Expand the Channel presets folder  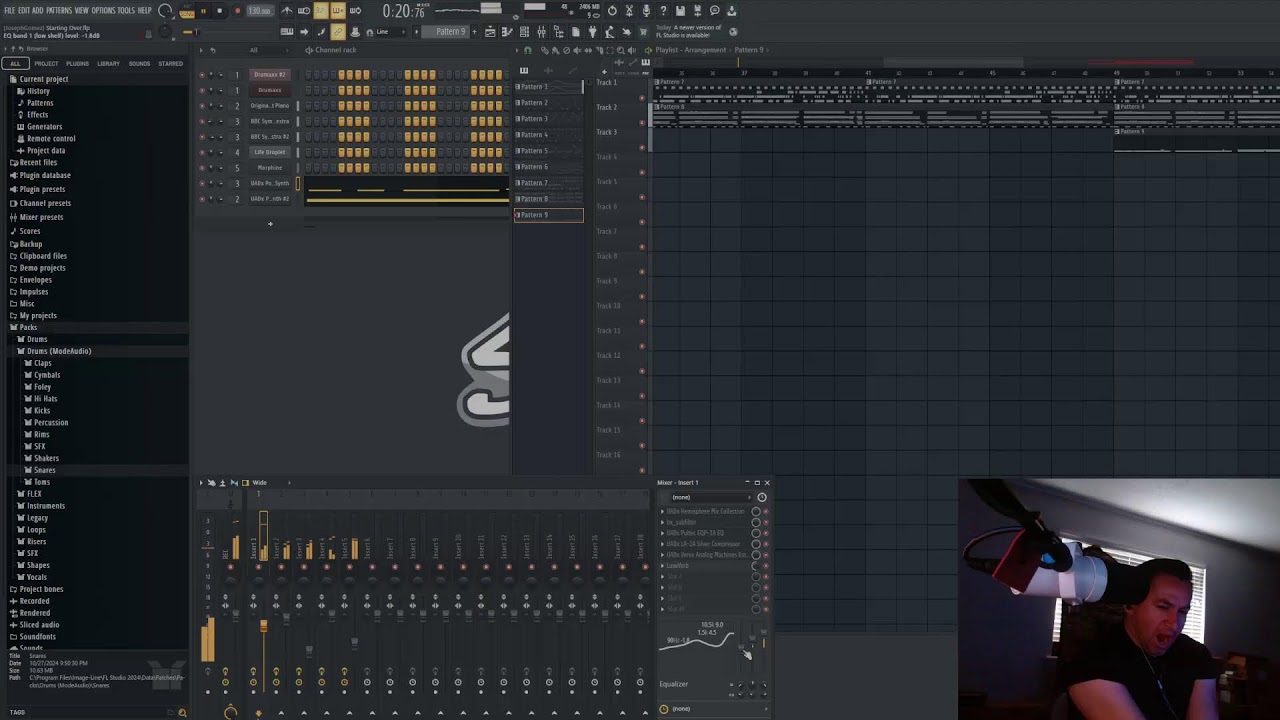click(x=45, y=203)
